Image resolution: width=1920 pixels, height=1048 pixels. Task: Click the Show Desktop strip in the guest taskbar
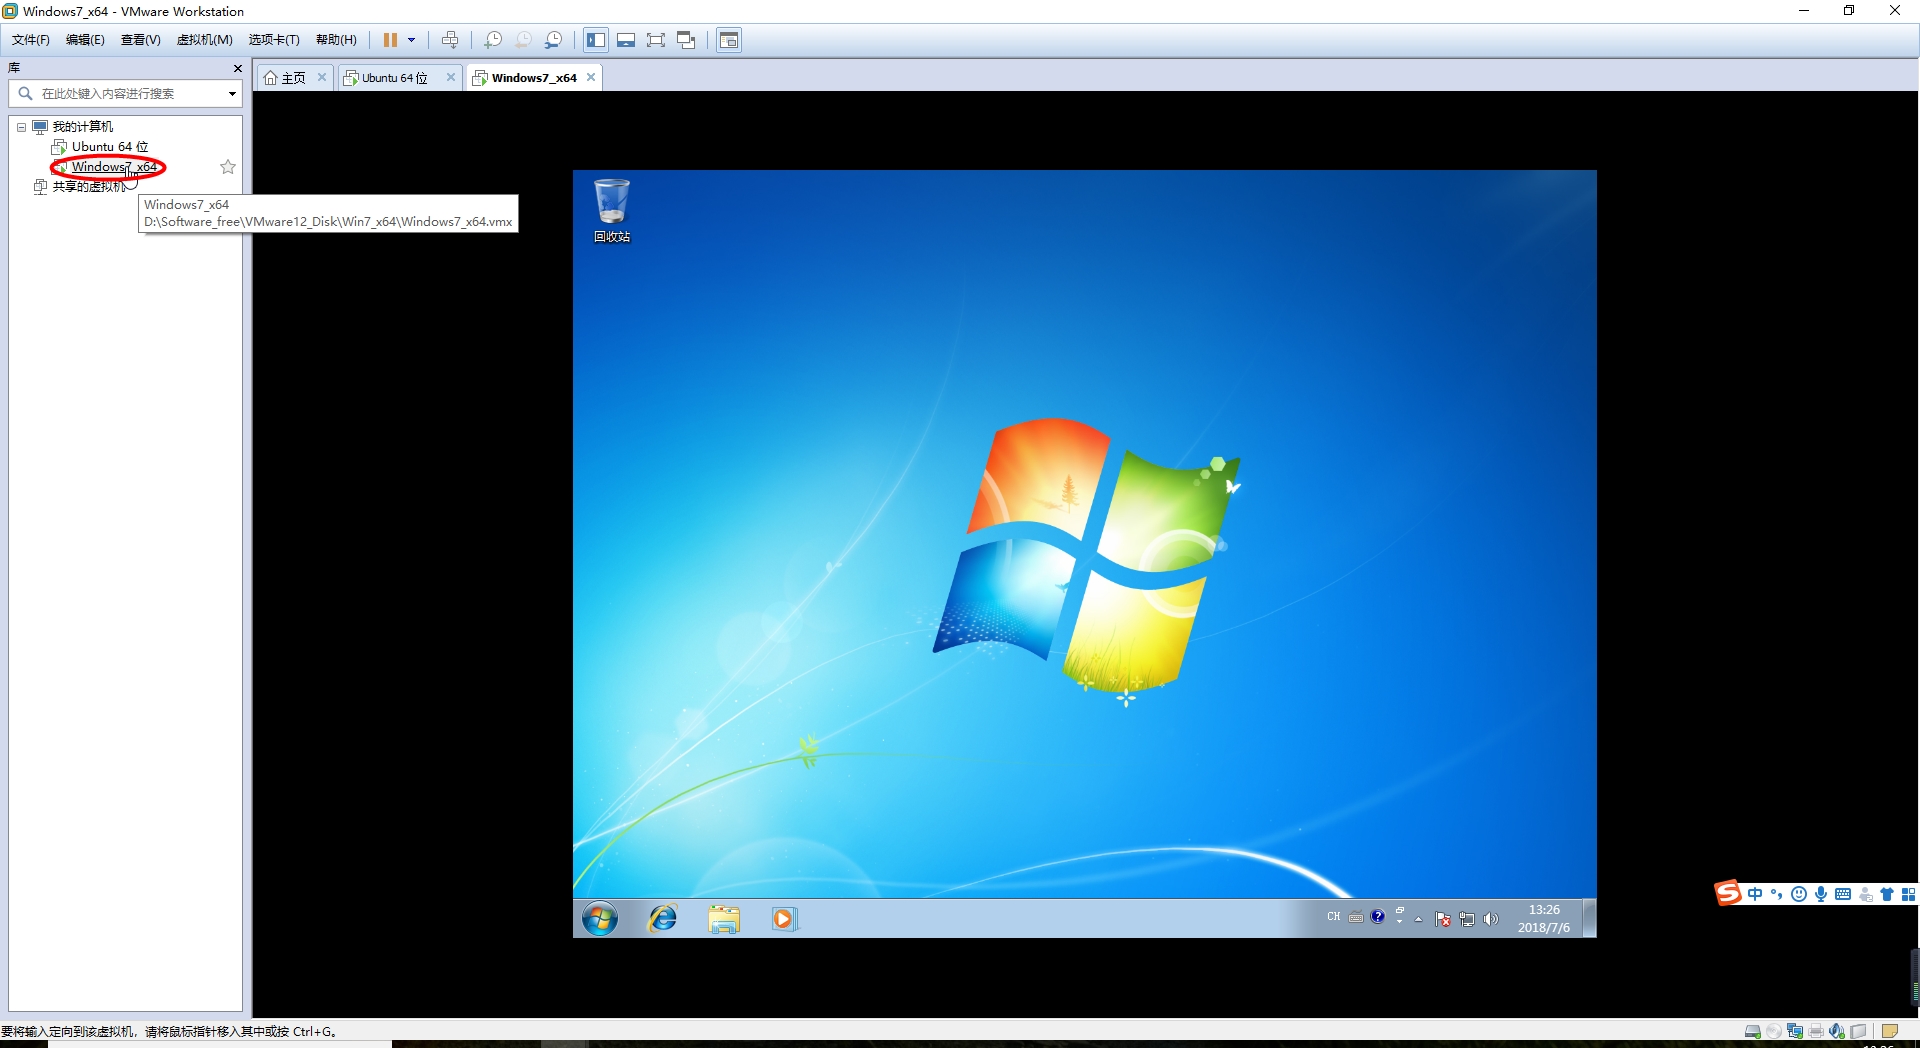tap(1590, 918)
